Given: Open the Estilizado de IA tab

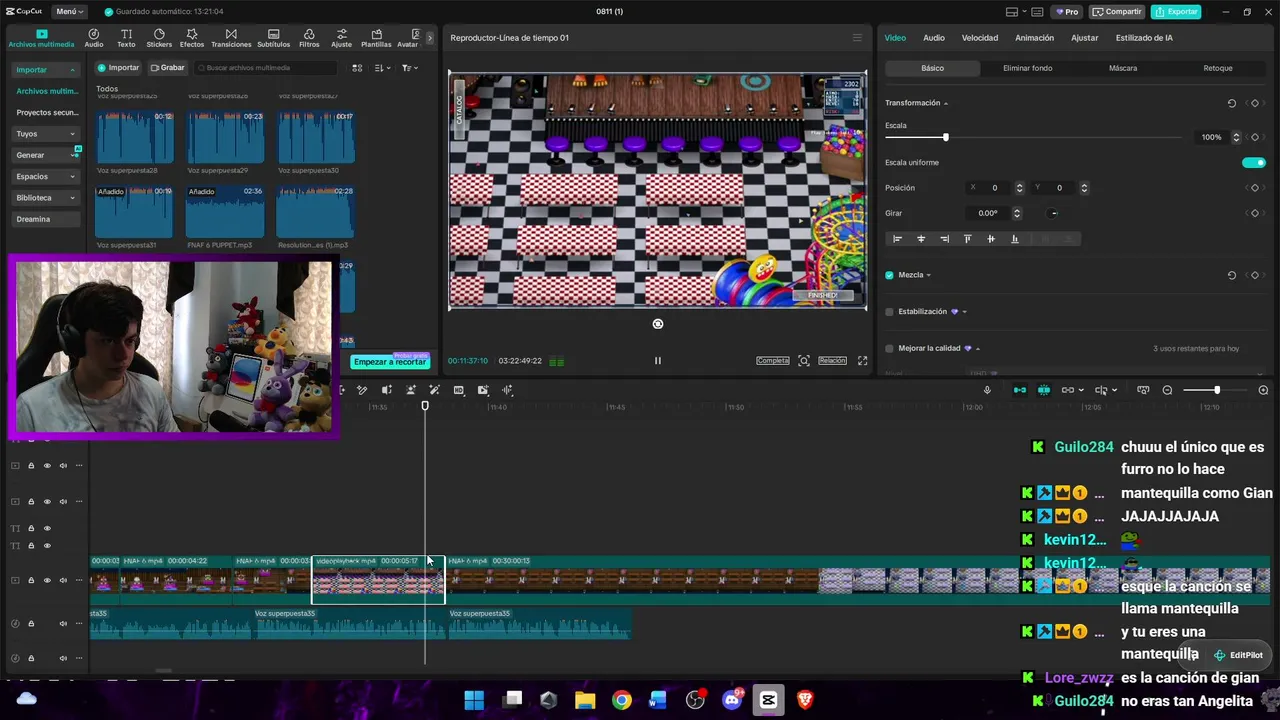Looking at the screenshot, I should point(1144,38).
